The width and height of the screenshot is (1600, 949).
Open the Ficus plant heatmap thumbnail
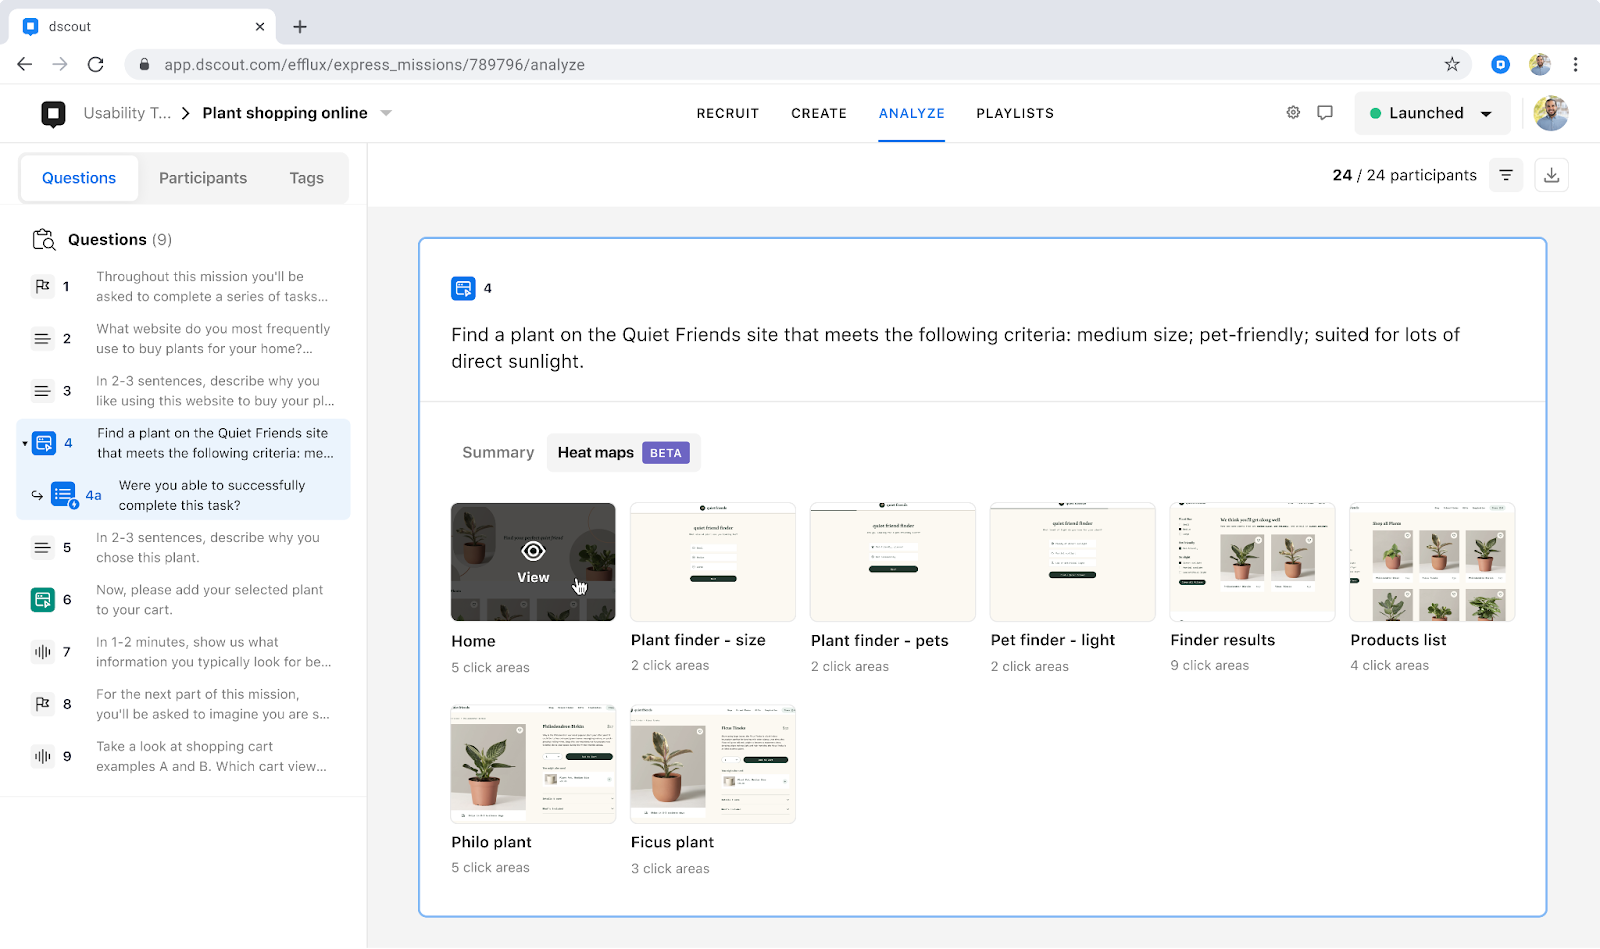coord(713,764)
